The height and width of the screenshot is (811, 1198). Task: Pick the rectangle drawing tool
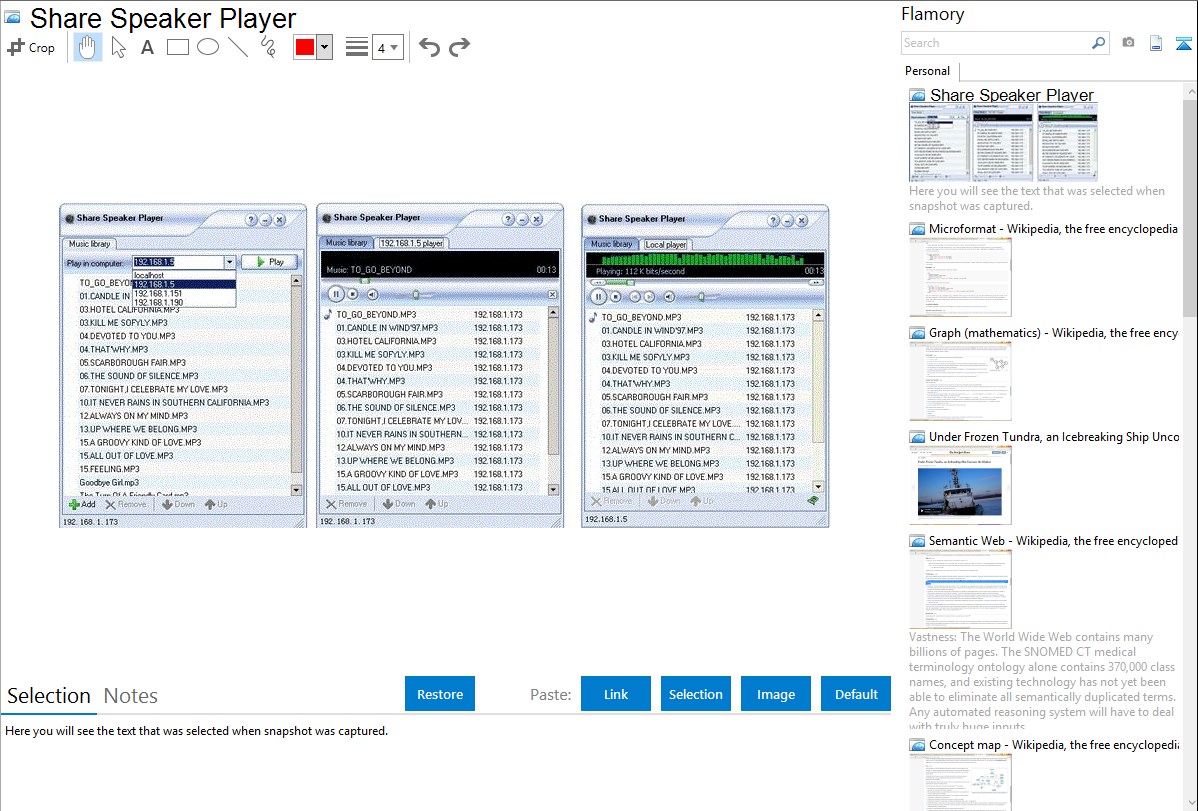tap(177, 47)
